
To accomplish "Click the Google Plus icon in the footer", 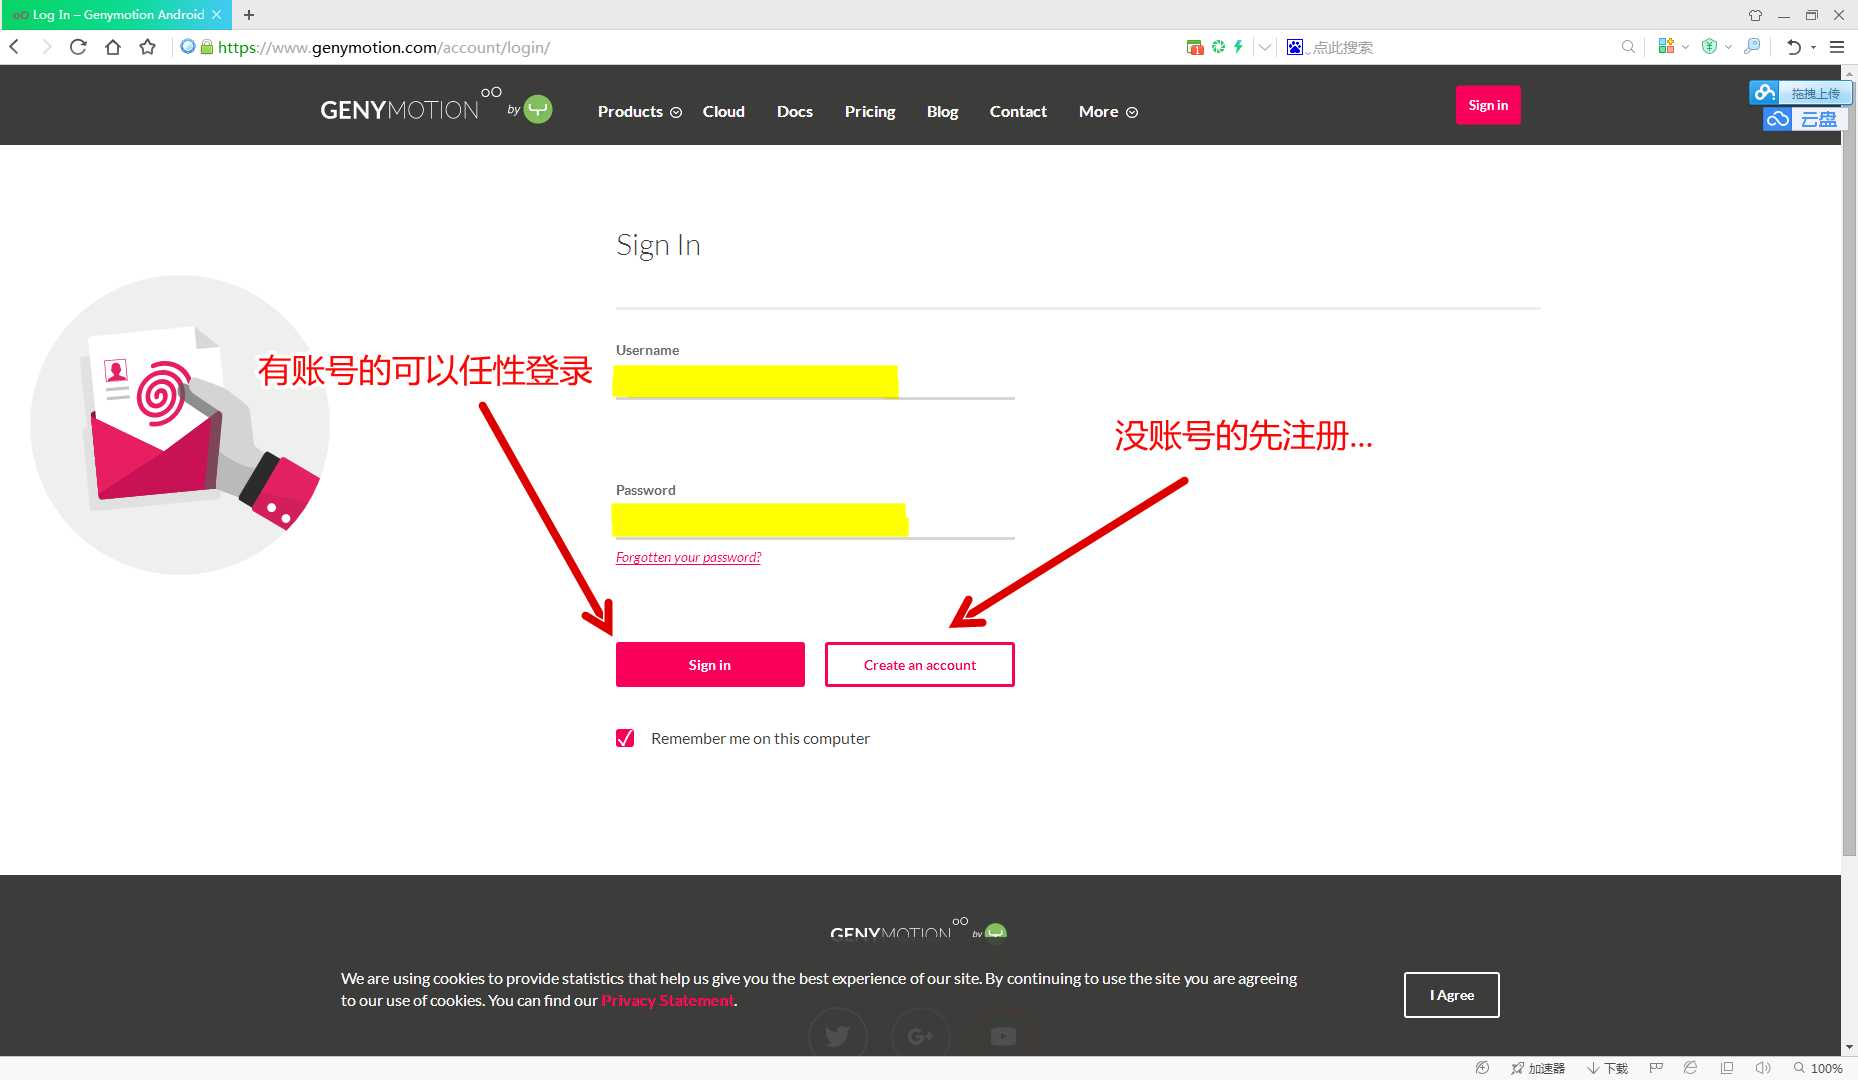I will [x=920, y=1036].
